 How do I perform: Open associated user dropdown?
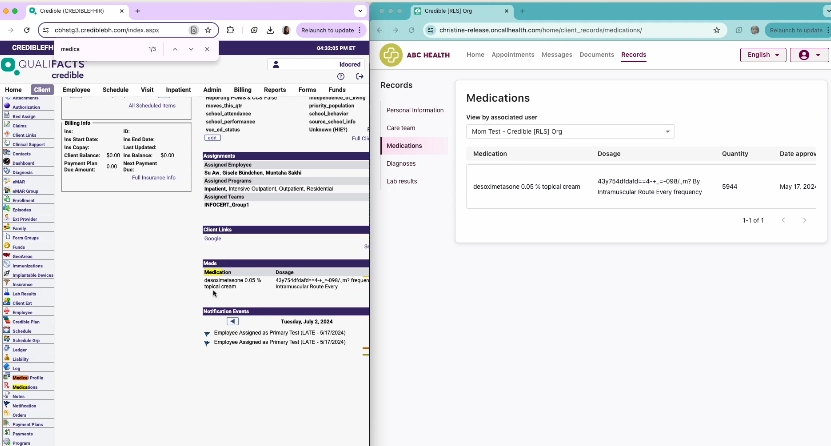click(570, 131)
